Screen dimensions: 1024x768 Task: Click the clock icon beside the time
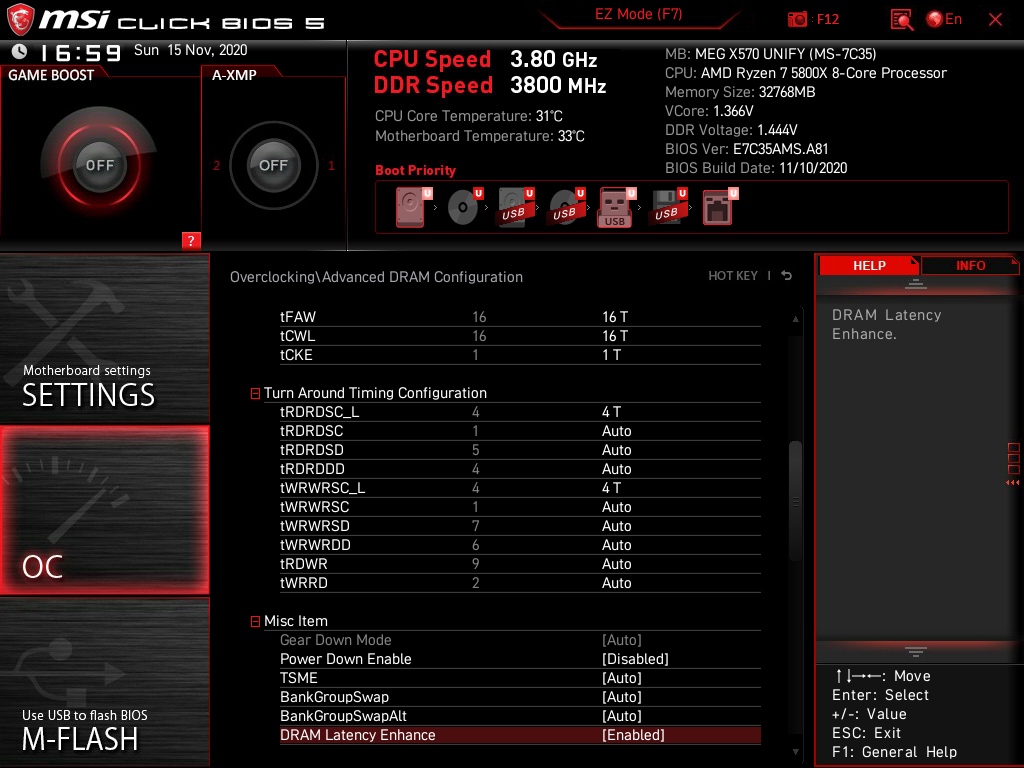tap(20, 51)
